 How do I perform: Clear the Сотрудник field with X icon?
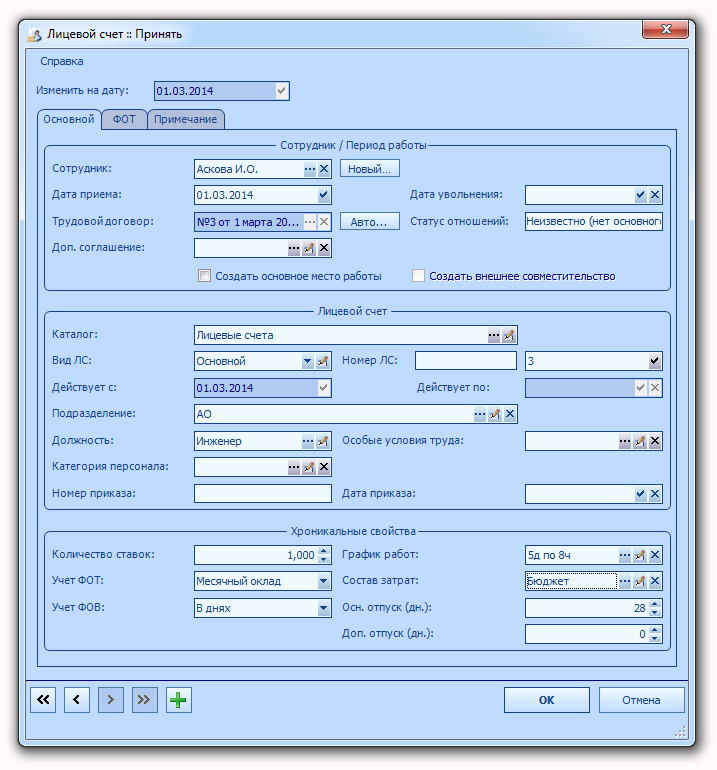tap(324, 169)
